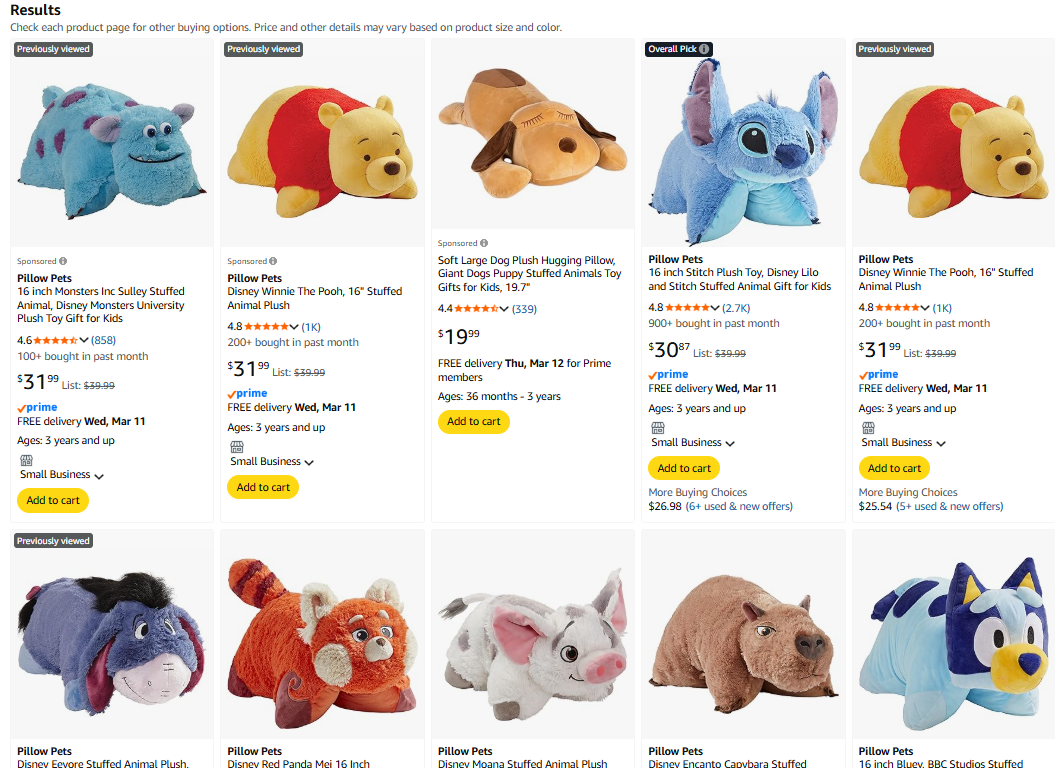Add the Stitch plush to cart
The image size is (1055, 768).
[x=683, y=468]
